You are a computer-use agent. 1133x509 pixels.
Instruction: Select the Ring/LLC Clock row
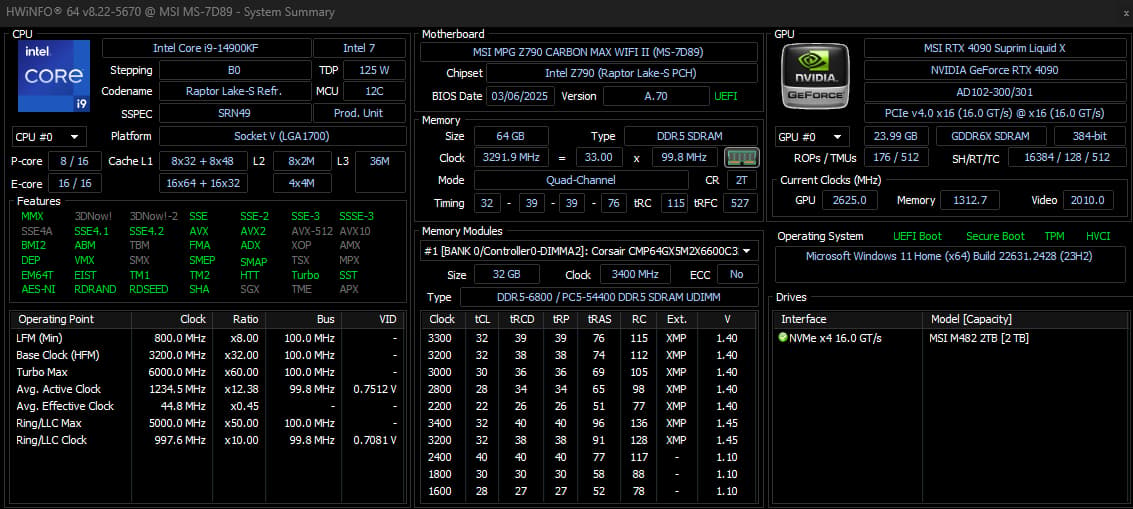pos(209,440)
